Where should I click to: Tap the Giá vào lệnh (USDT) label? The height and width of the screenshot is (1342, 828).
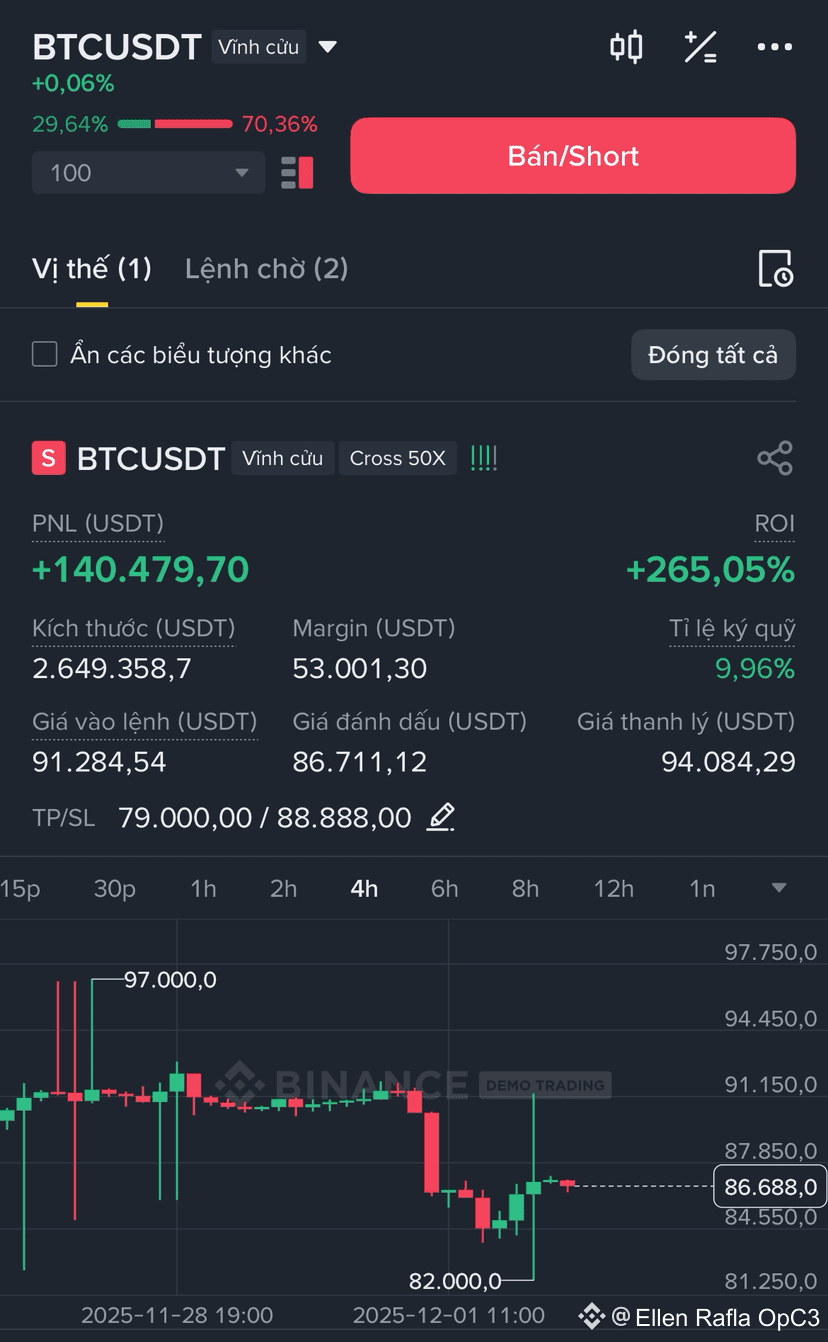pos(145,721)
